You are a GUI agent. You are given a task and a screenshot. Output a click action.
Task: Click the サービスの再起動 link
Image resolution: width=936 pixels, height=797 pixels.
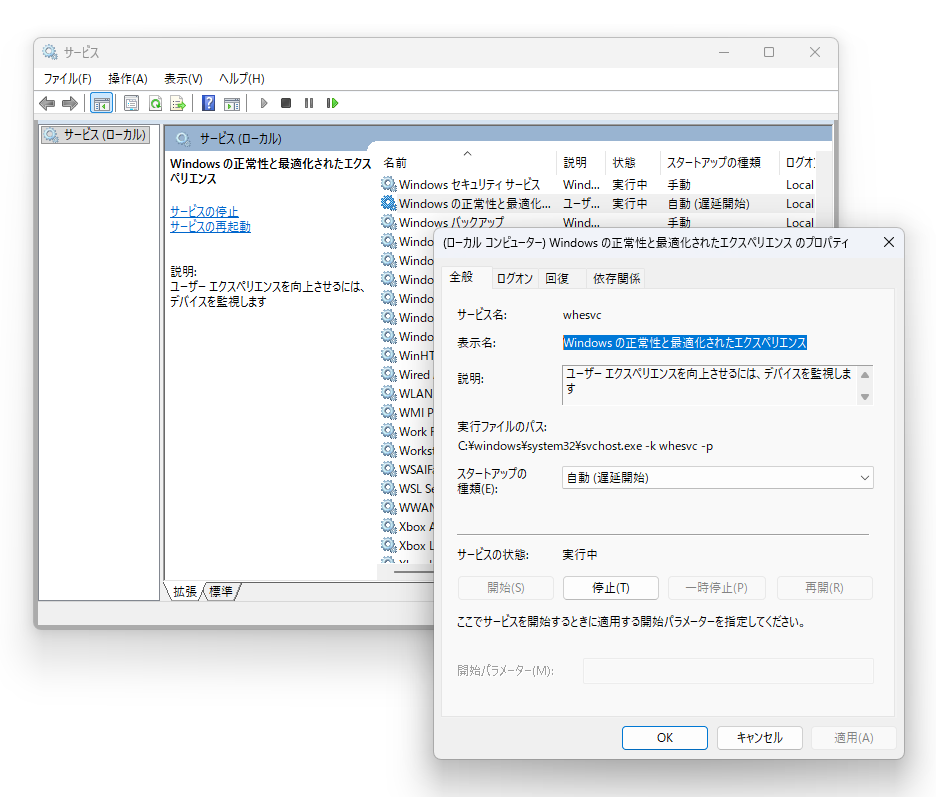210,227
